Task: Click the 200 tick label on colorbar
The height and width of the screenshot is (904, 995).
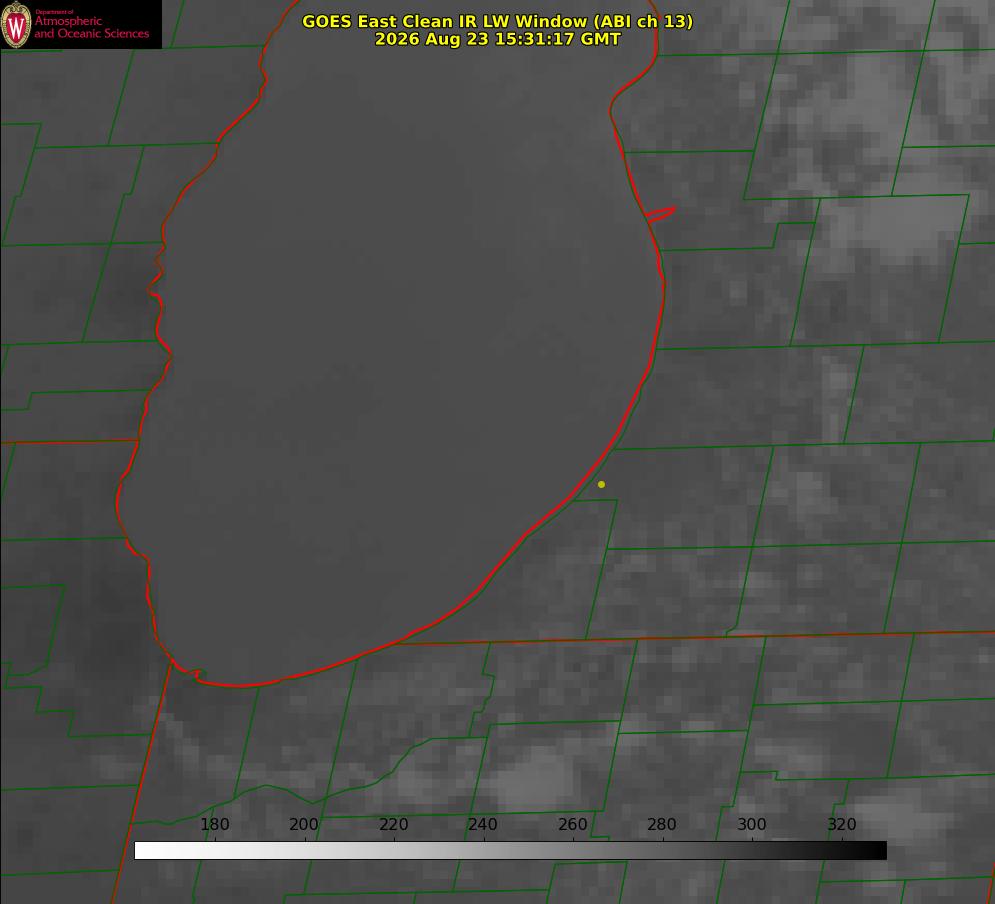Action: pos(304,824)
